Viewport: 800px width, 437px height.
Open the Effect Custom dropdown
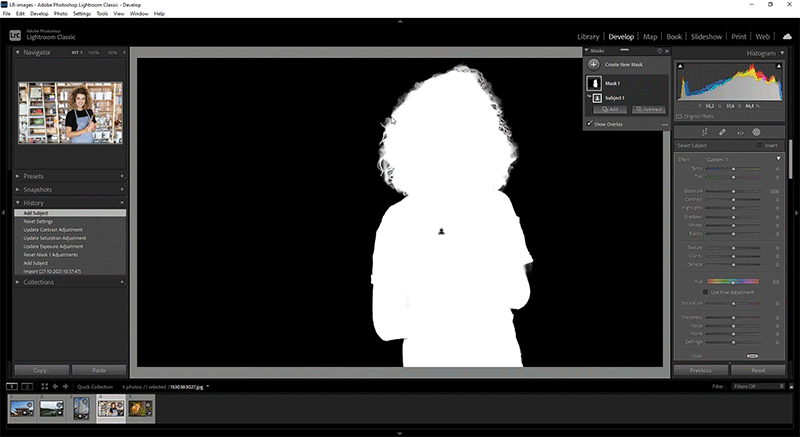(x=718, y=159)
